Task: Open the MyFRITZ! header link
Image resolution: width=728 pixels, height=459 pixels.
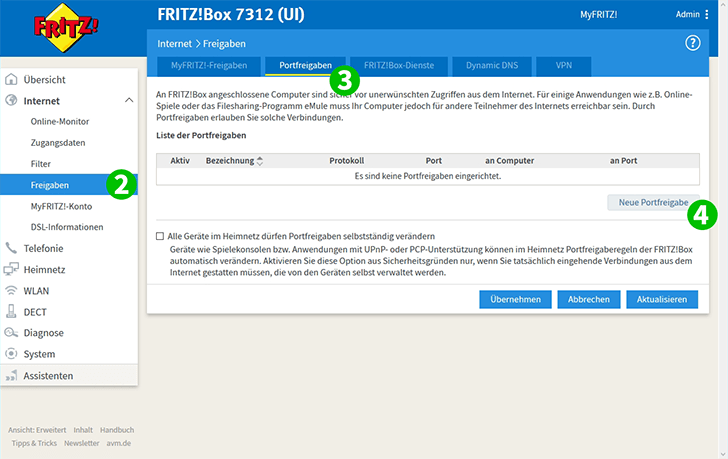Action: [598, 14]
